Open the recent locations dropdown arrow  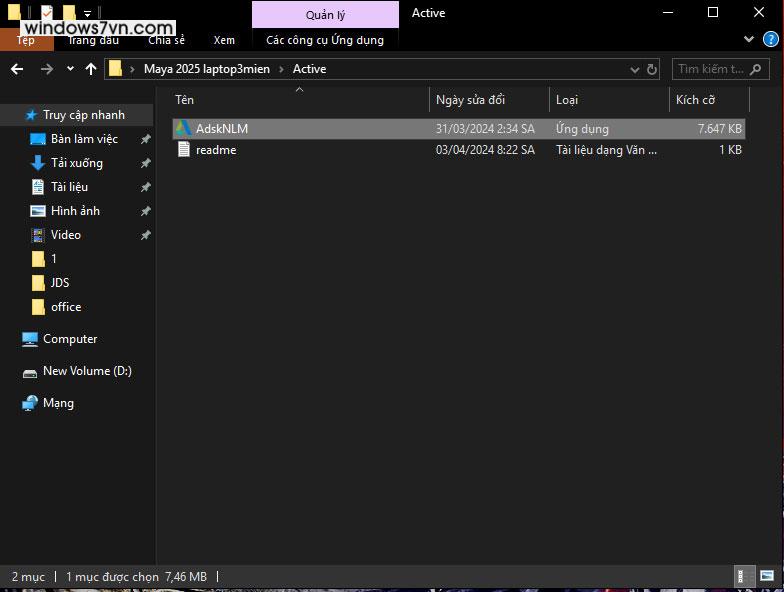(70, 69)
